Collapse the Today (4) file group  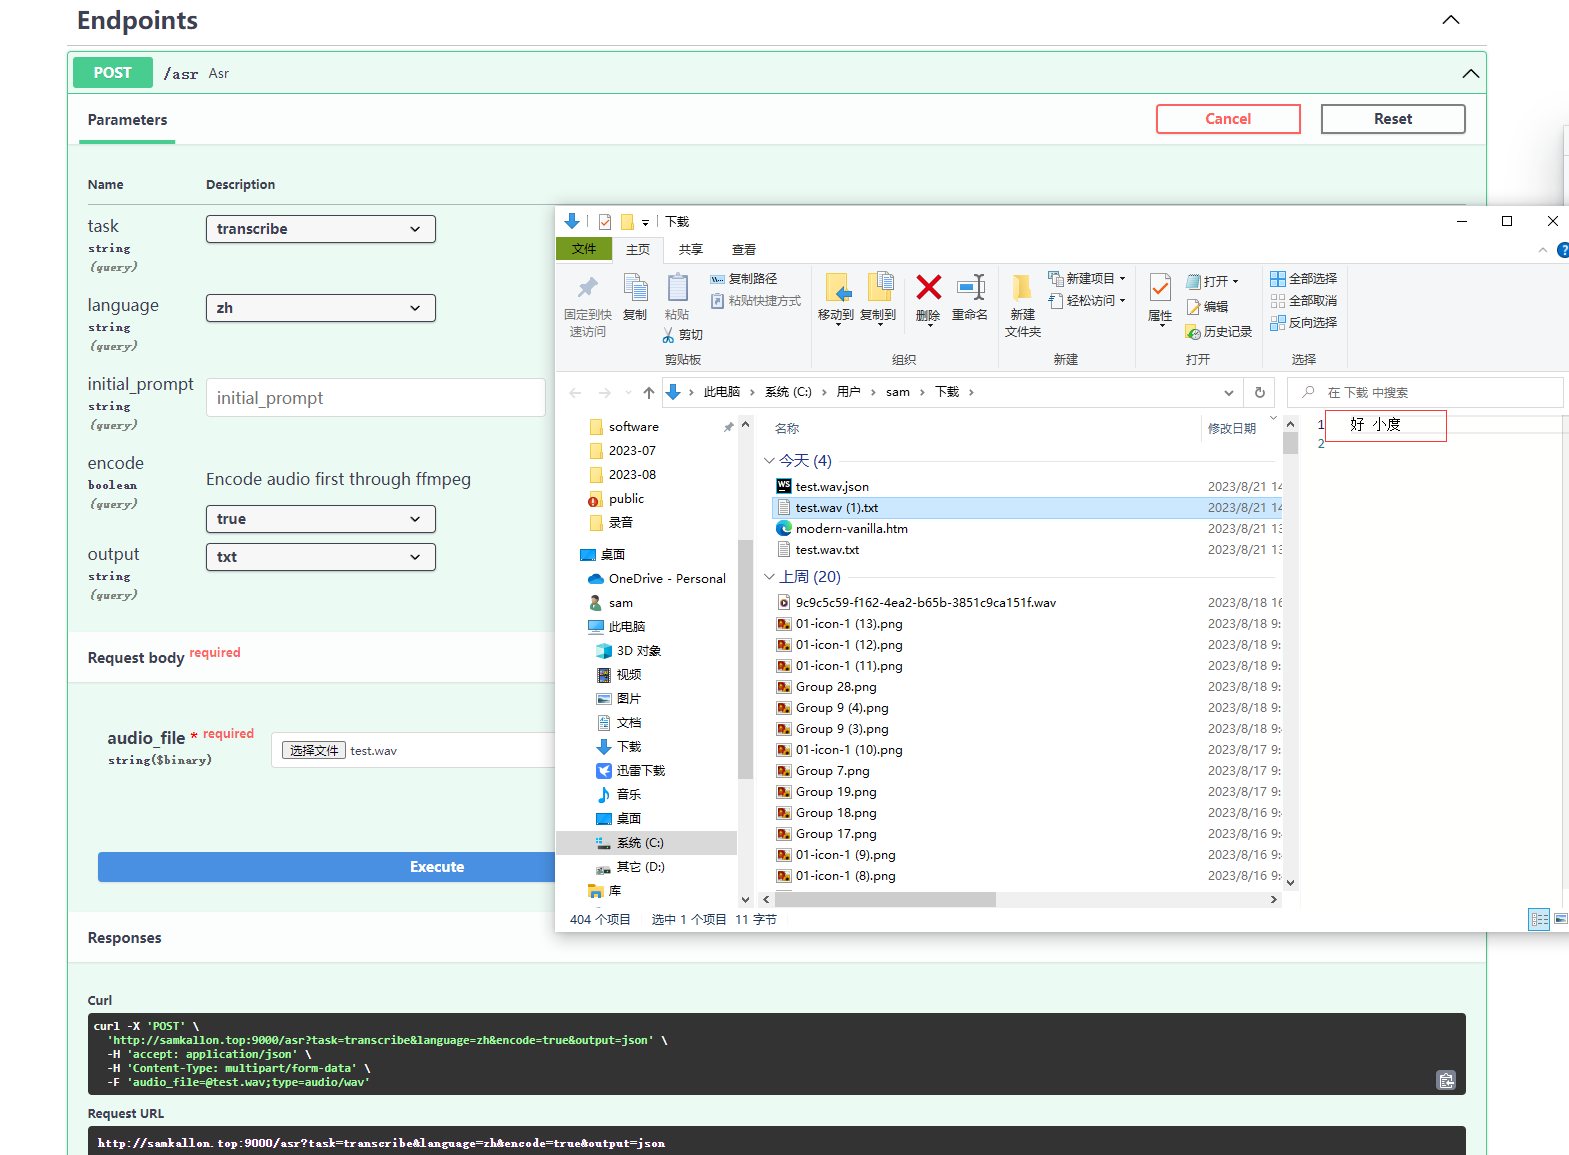769,461
